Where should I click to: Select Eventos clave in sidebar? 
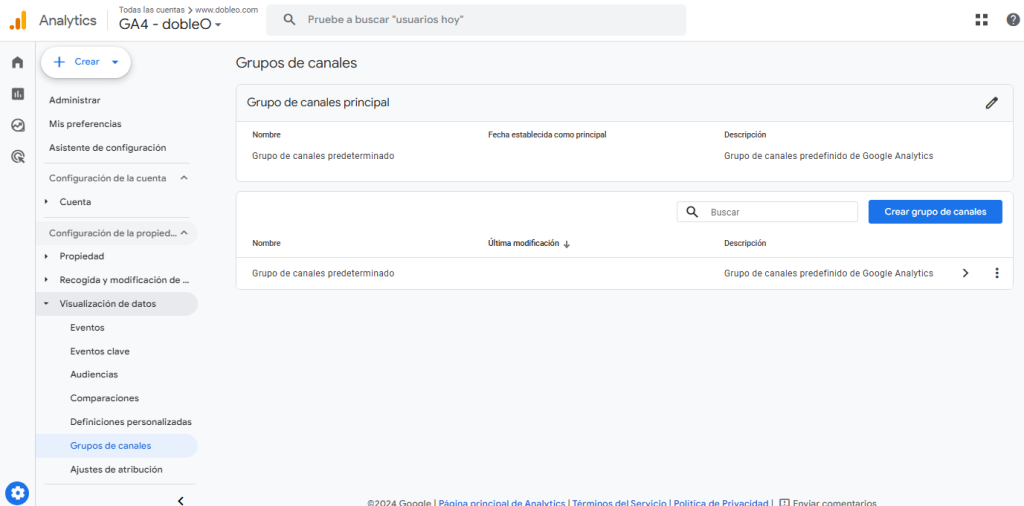(x=100, y=351)
